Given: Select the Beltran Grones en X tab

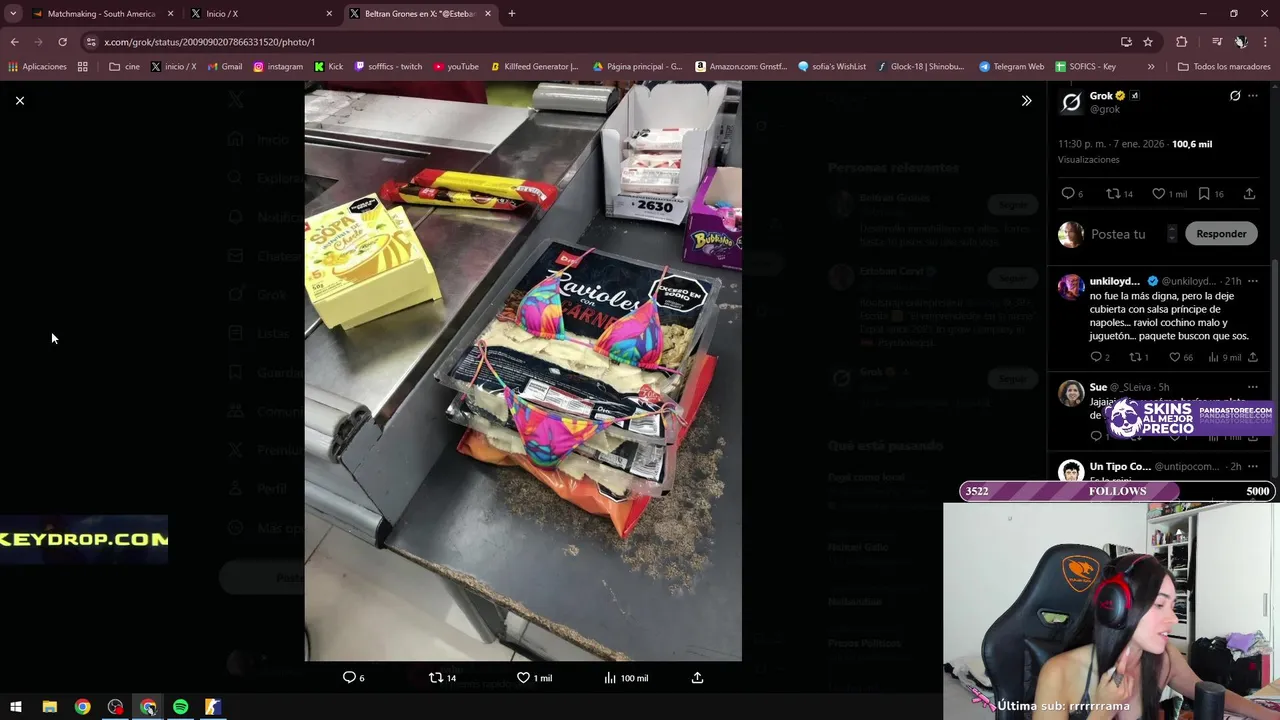Looking at the screenshot, I should click(420, 14).
